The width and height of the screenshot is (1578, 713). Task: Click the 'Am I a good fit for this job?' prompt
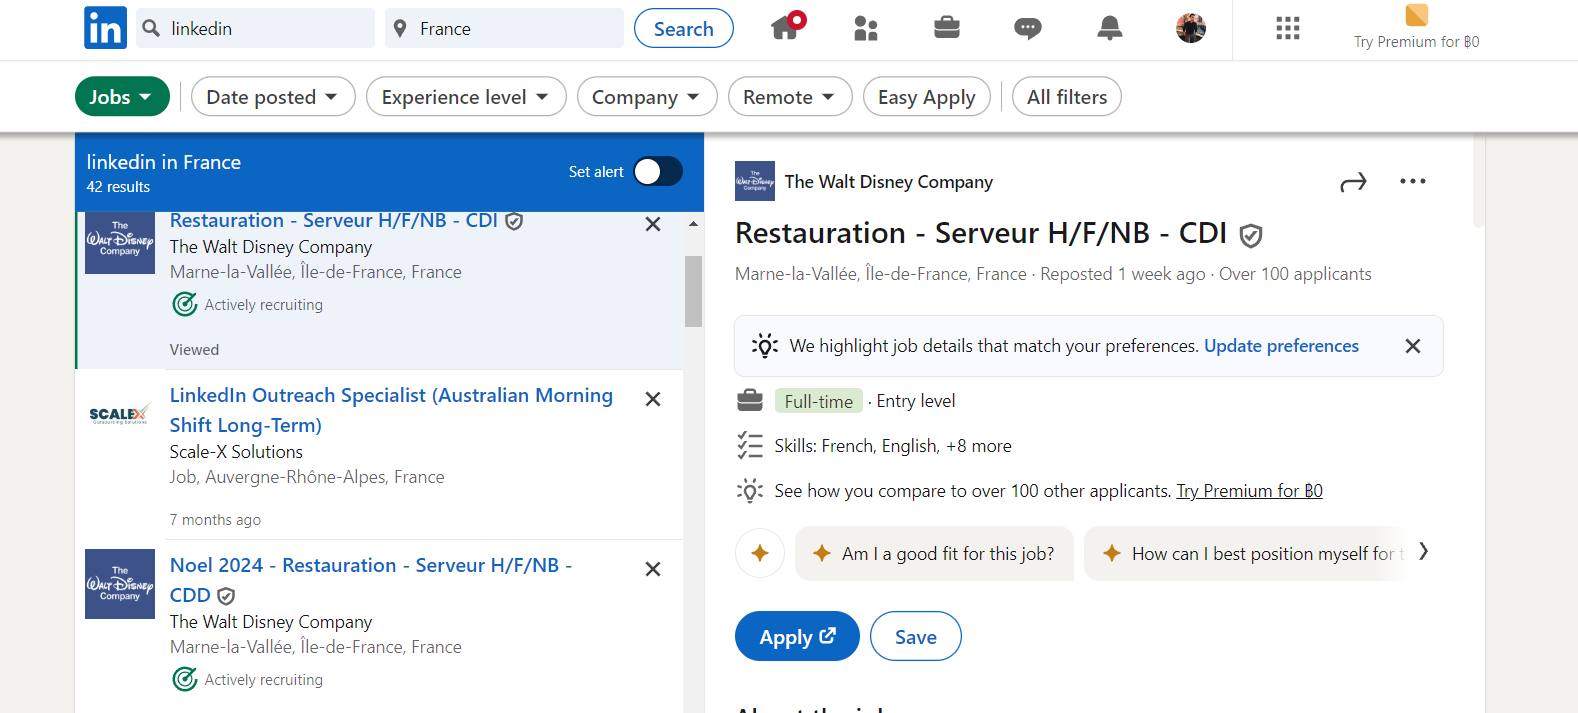934,553
